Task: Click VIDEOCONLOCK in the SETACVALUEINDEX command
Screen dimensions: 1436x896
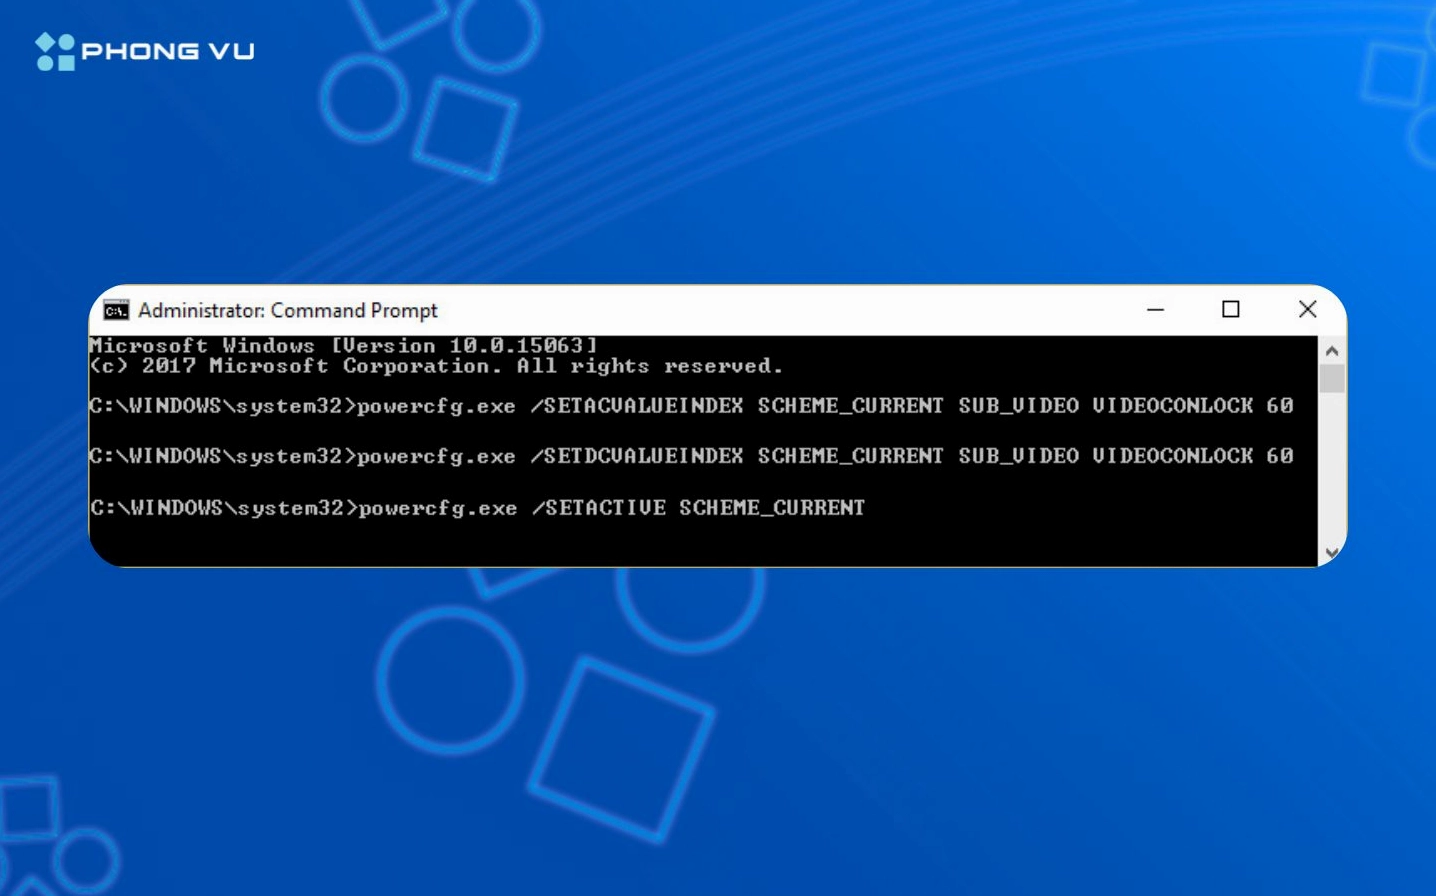Action: pos(1172,406)
